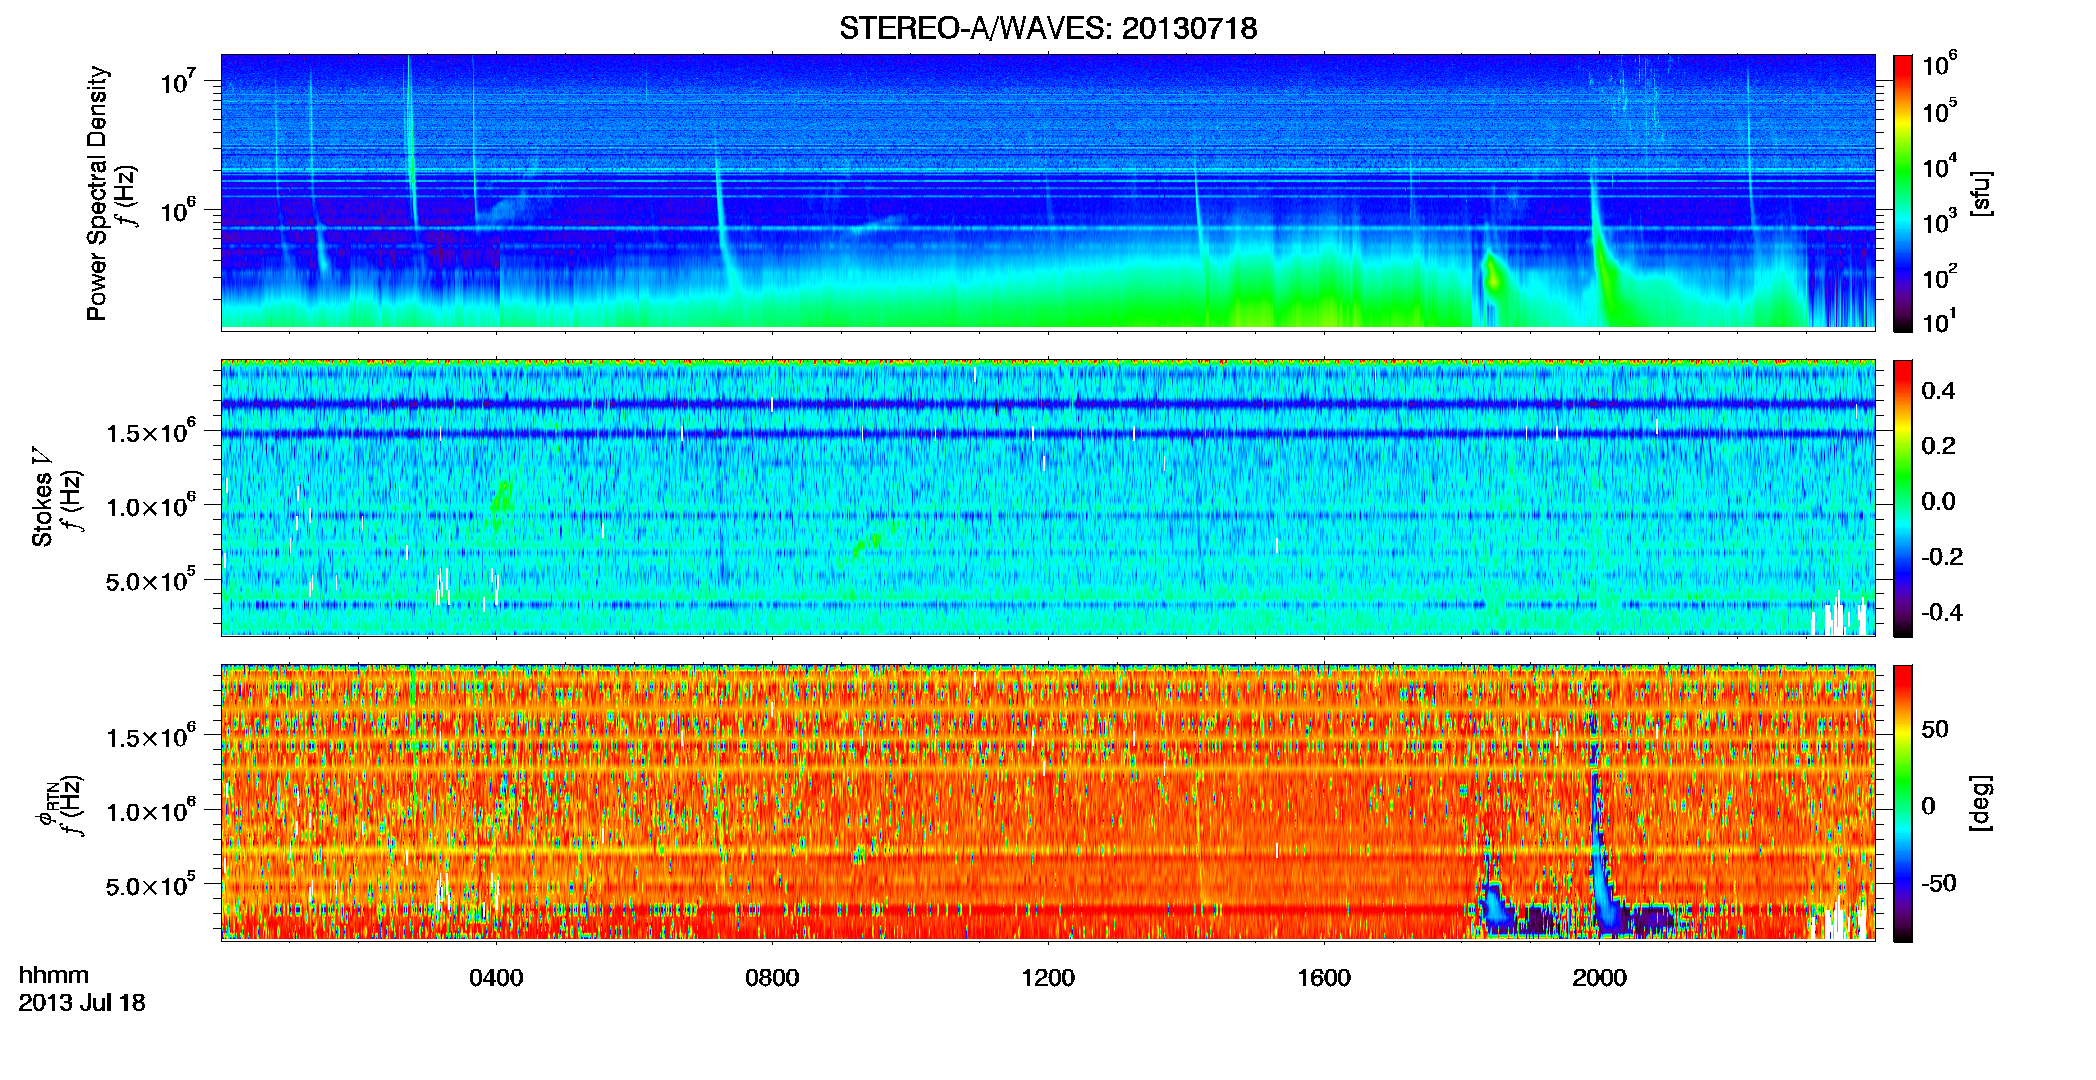
Task: Click the 10^7 frequency tick in the top panel
Action: click(178, 80)
